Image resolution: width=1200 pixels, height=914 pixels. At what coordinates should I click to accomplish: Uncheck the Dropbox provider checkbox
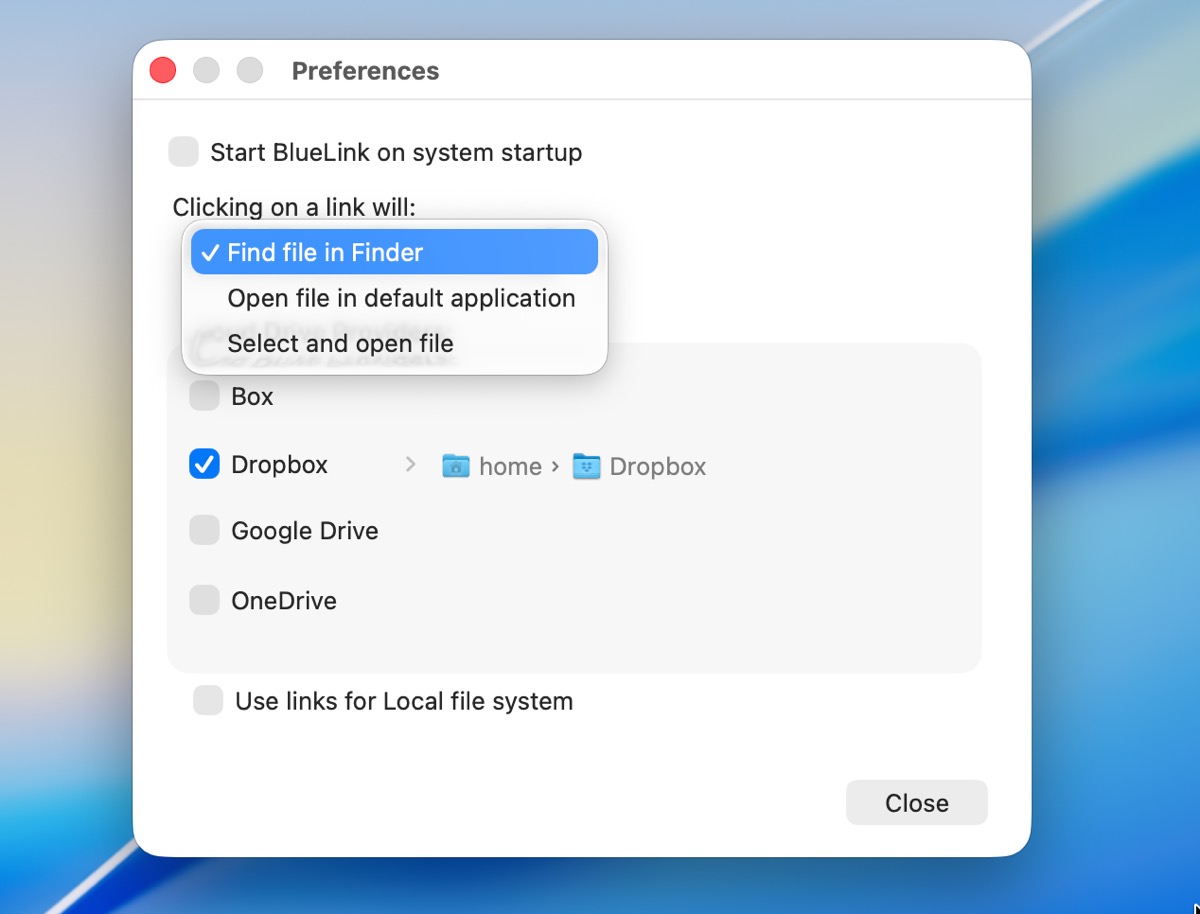click(x=205, y=464)
